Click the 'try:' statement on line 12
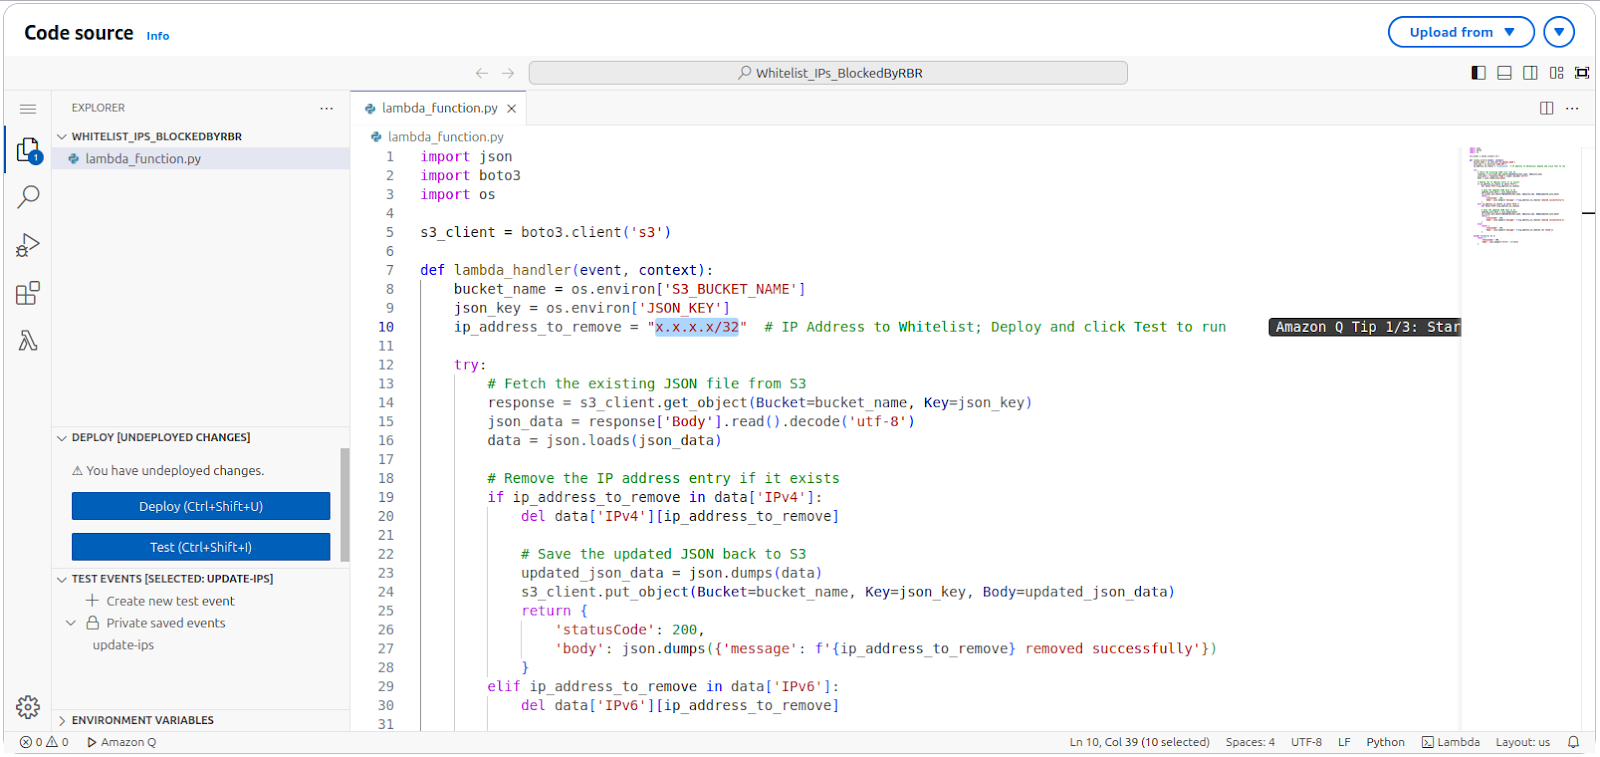 [x=470, y=365]
